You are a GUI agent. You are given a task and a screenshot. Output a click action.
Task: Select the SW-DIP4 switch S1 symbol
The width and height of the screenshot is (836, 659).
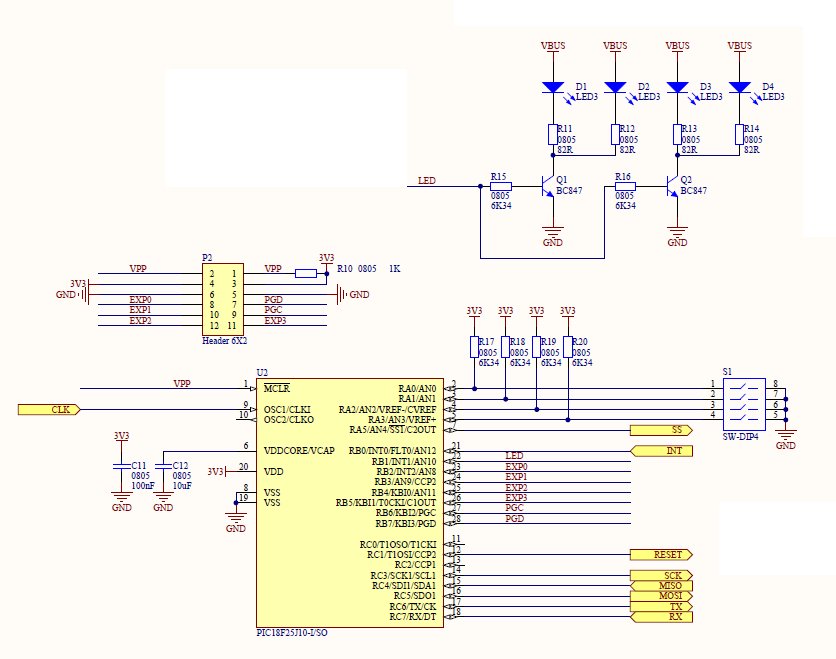(744, 405)
